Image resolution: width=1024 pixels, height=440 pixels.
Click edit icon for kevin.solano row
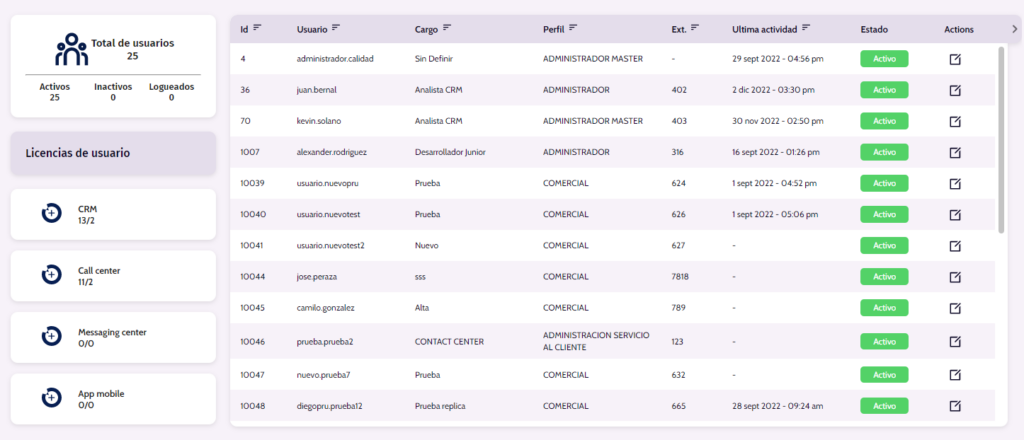(x=955, y=121)
